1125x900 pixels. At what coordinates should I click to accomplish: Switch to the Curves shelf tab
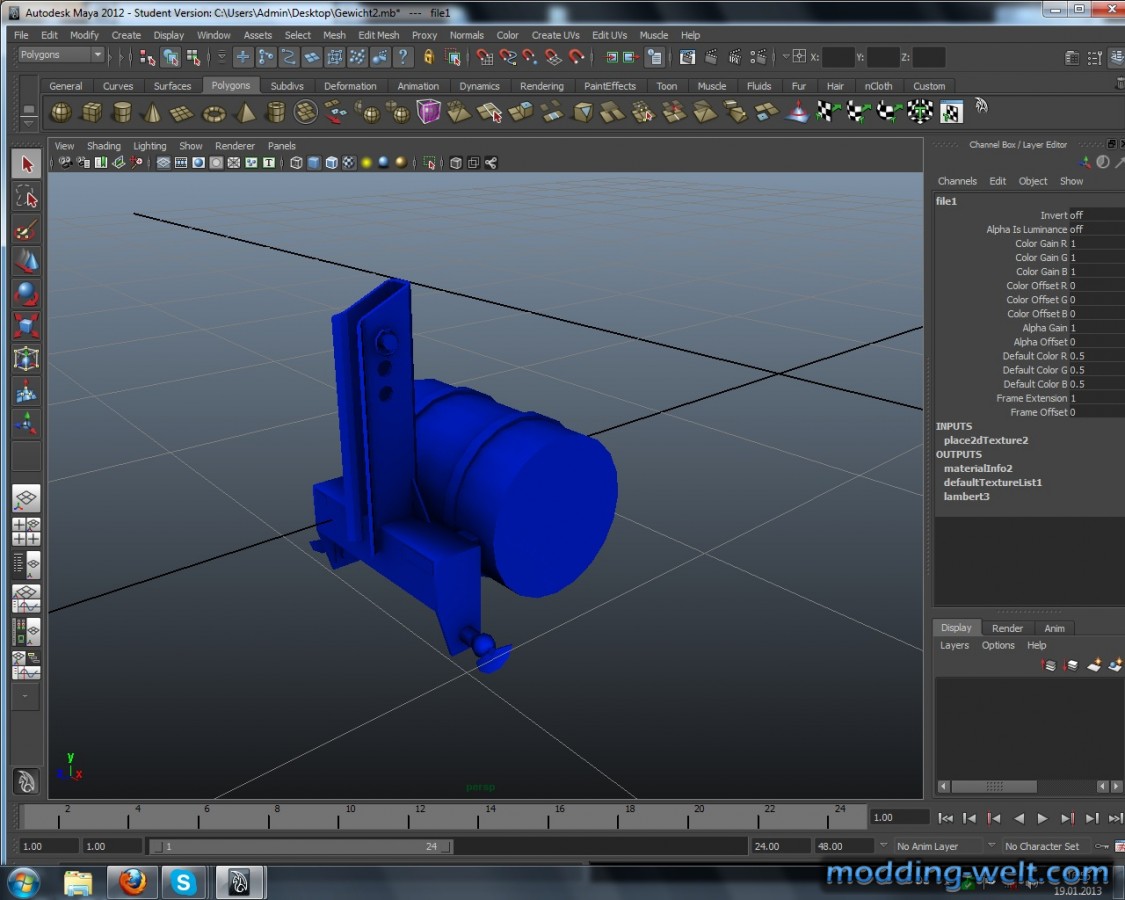118,86
